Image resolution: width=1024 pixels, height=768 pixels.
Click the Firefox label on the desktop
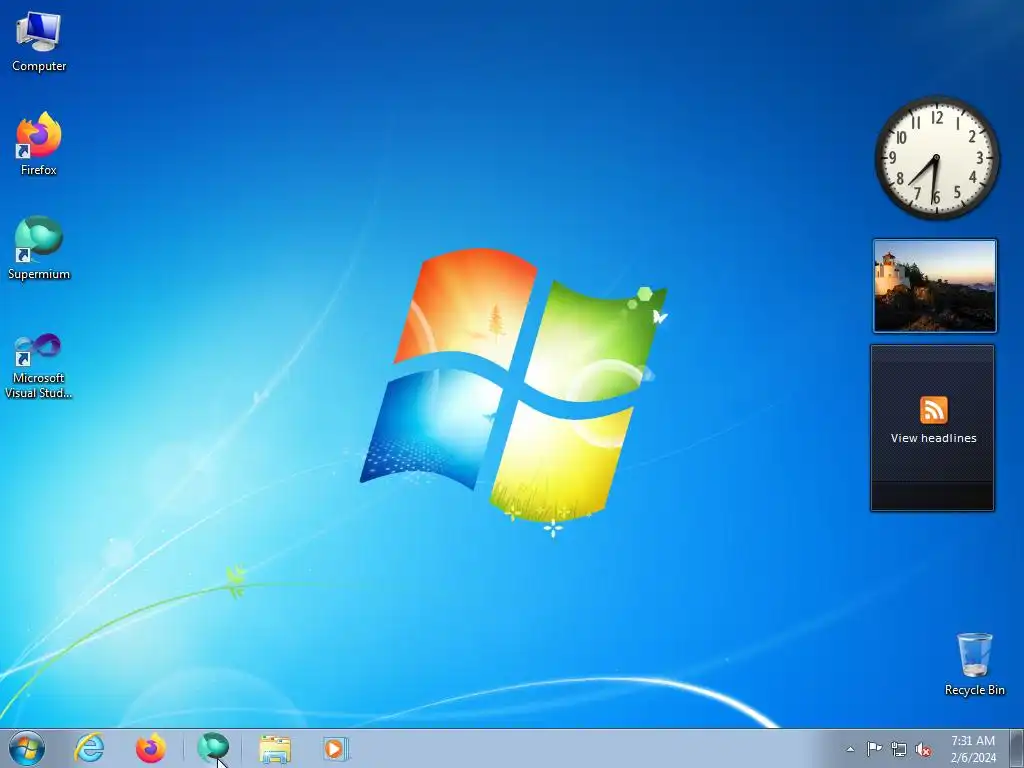pos(39,170)
